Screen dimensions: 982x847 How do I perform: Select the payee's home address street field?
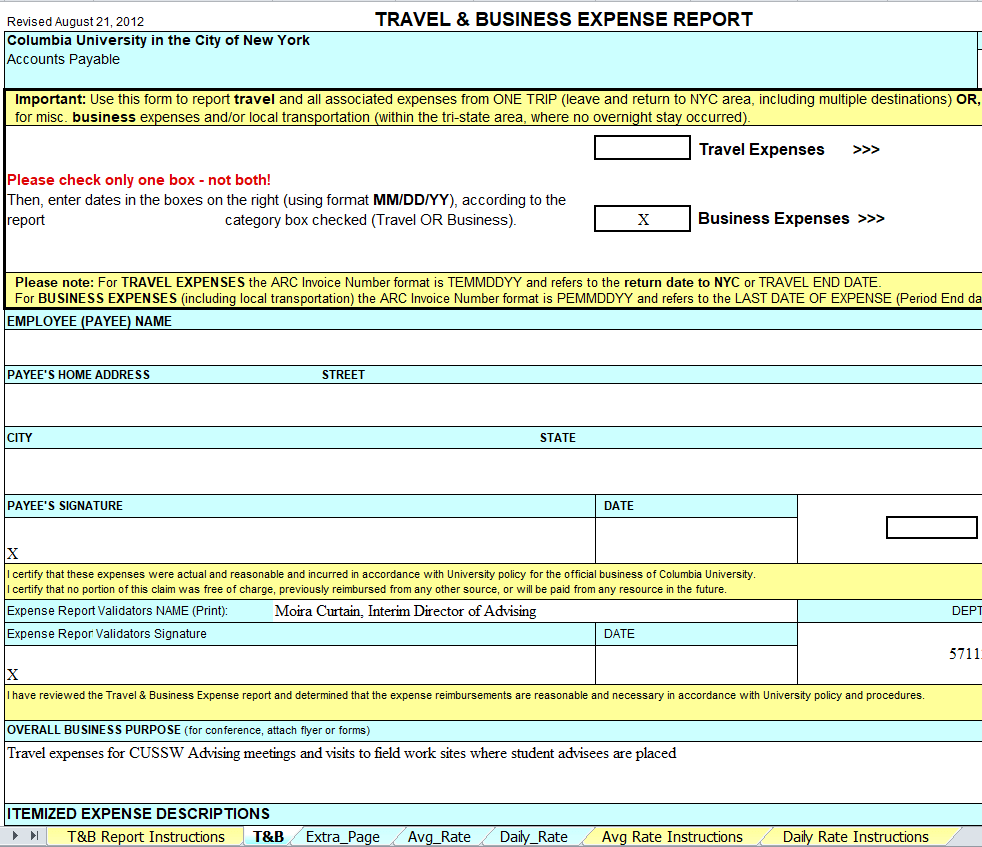pos(490,404)
